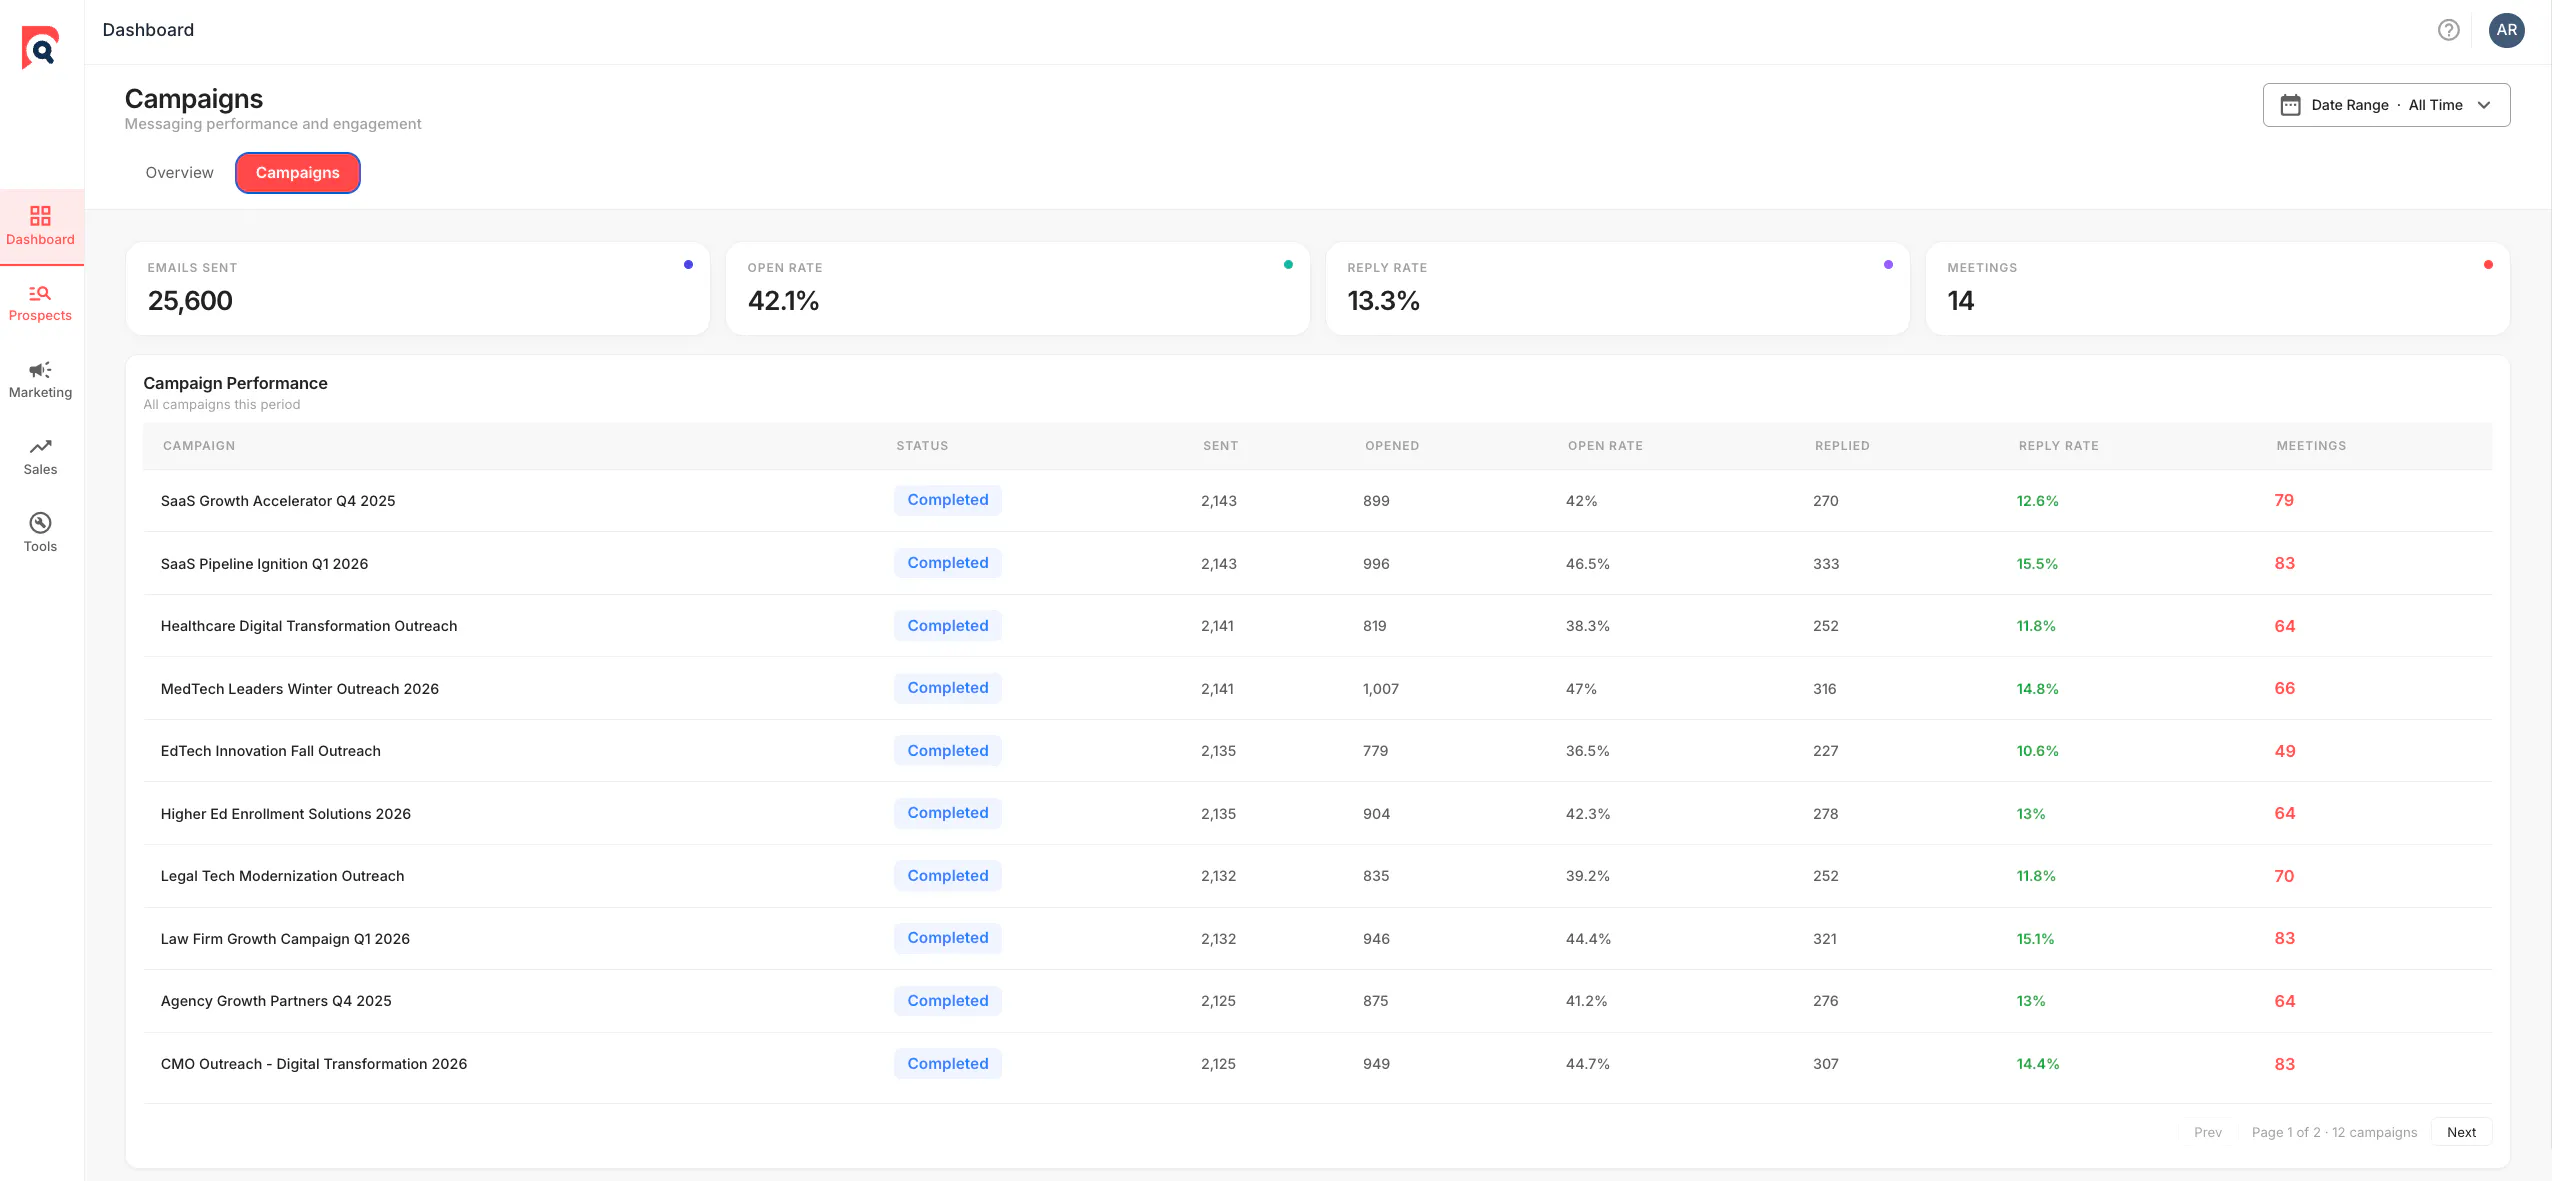The height and width of the screenshot is (1181, 2552).
Task: Select the Campaigns tab
Action: coord(297,173)
